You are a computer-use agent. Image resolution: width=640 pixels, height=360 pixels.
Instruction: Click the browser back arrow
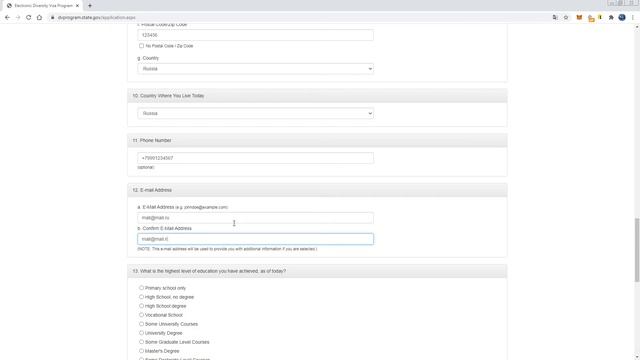(x=7, y=18)
